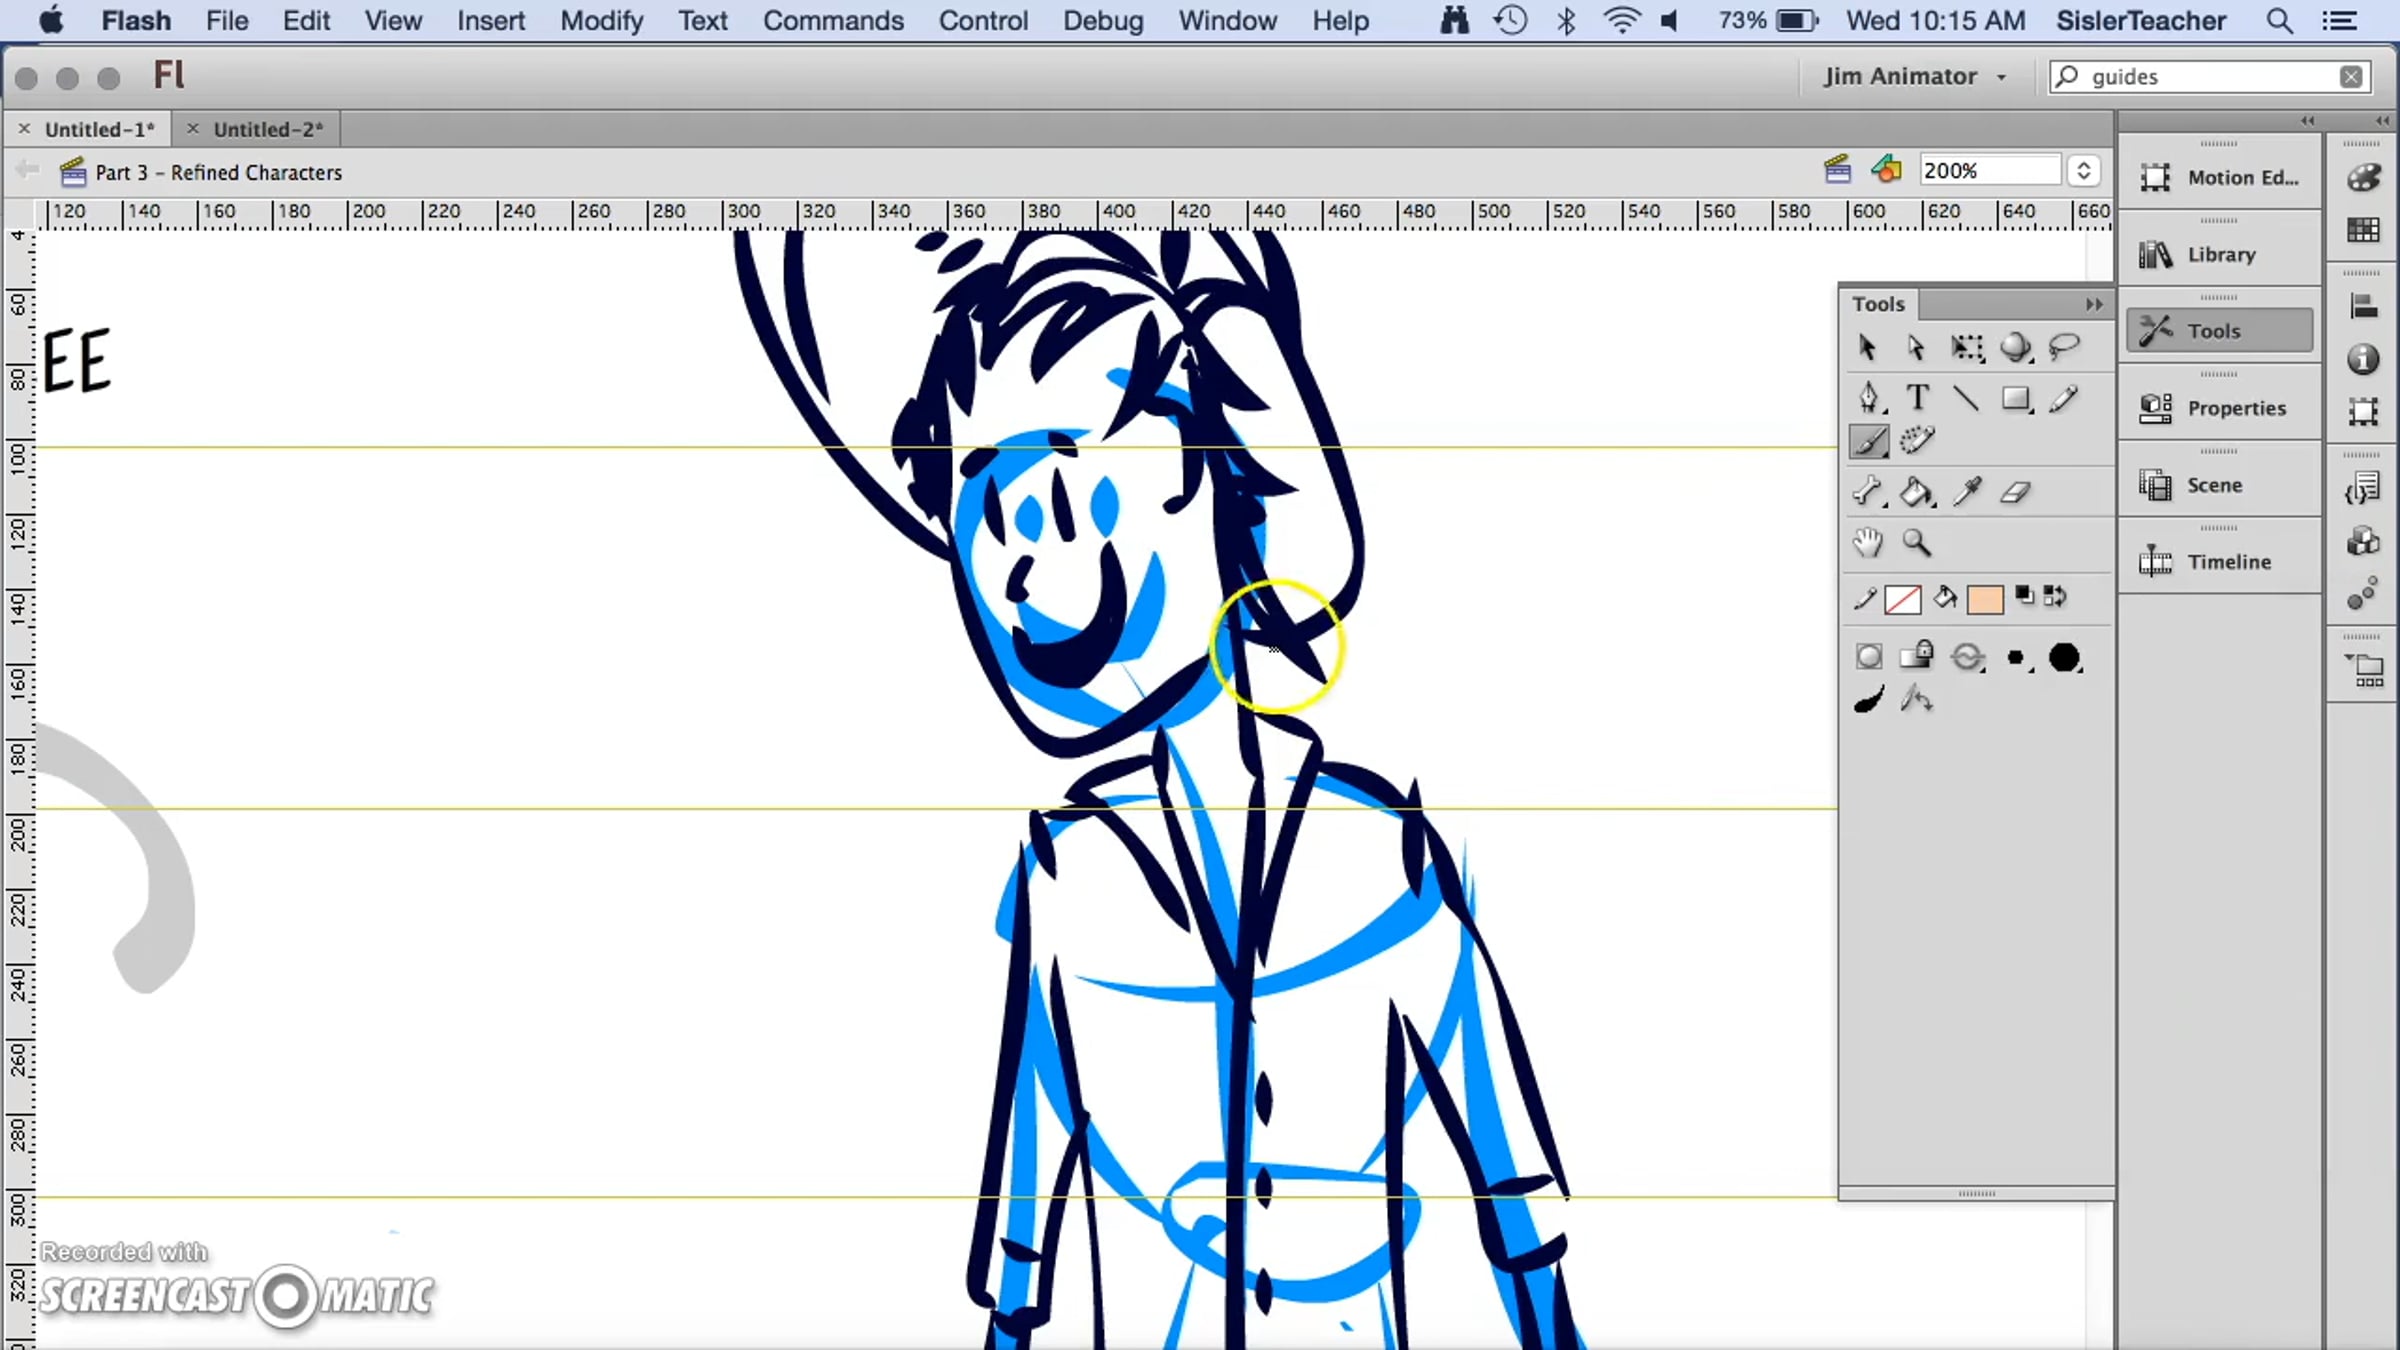
Task: Select the Lasso tool
Action: pyautogui.click(x=2064, y=347)
